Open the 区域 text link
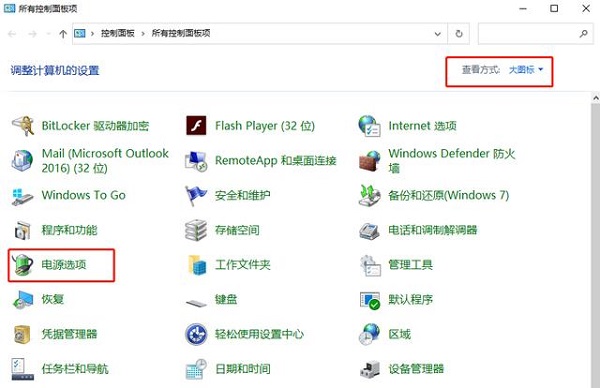This screenshot has height=388, width=600. point(399,334)
